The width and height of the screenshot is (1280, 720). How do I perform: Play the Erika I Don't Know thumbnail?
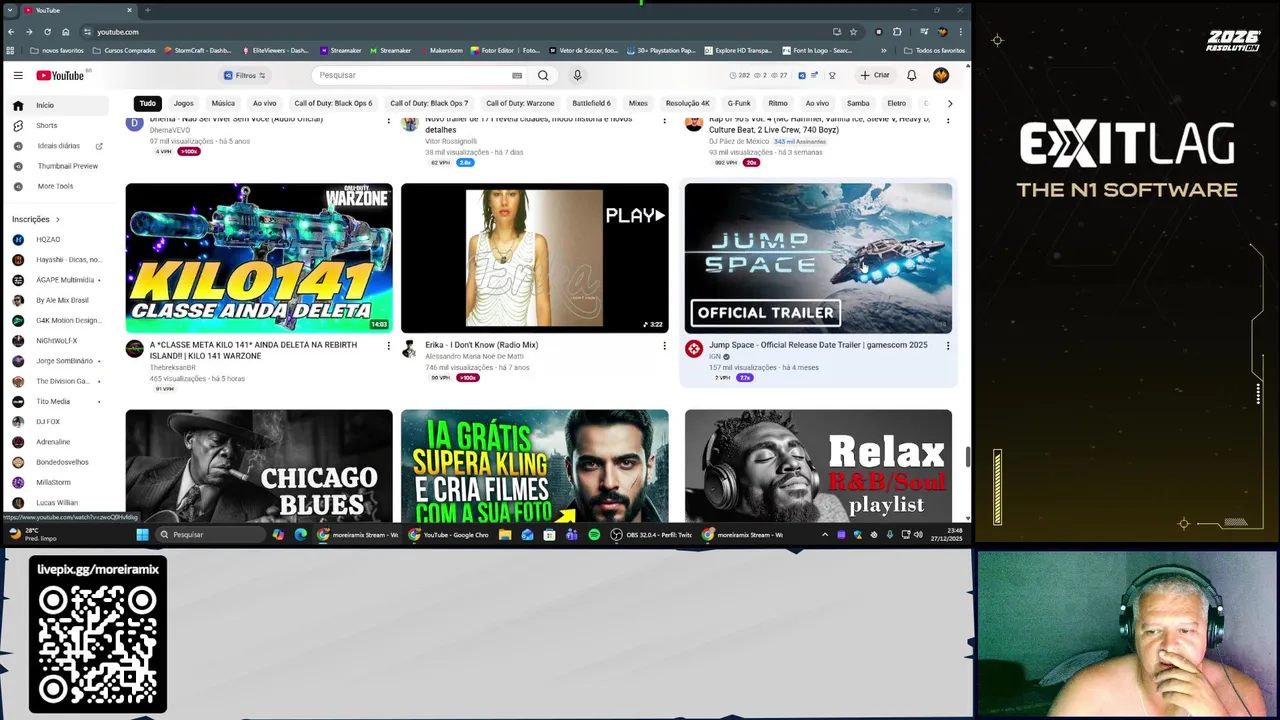(535, 258)
